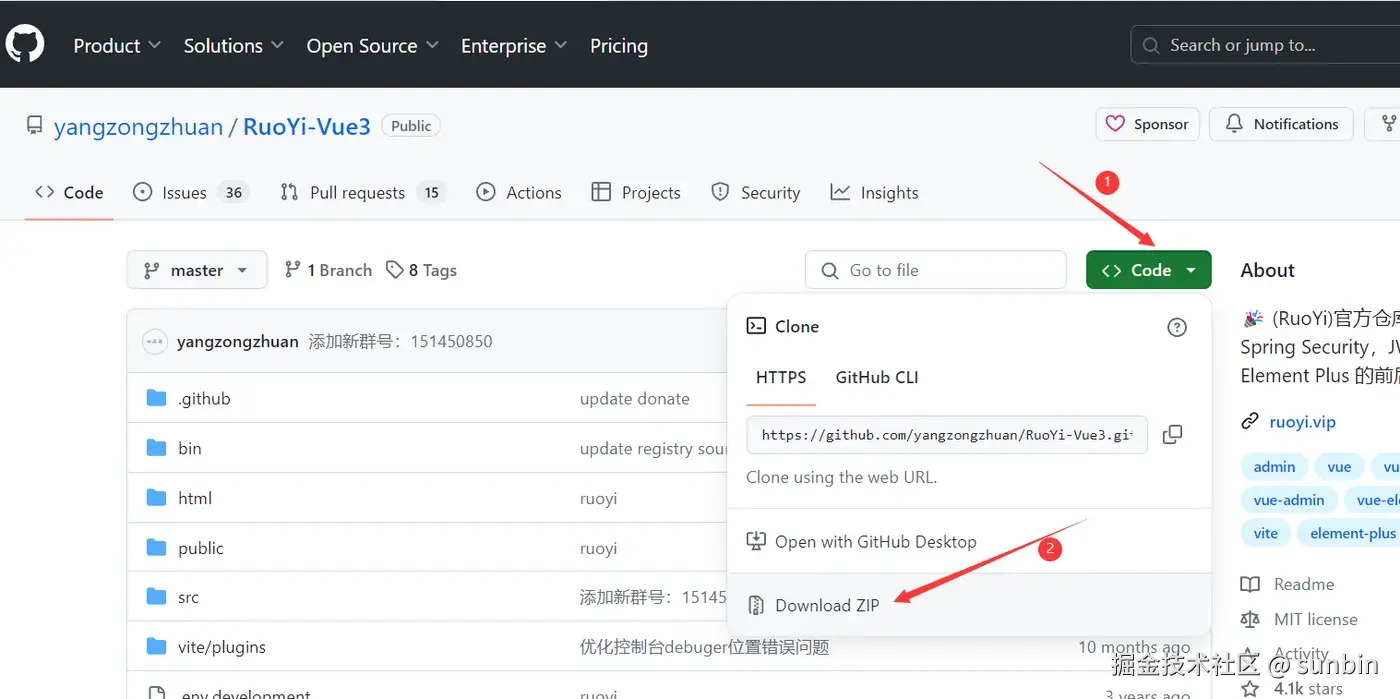Viewport: 1400px width, 699px height.
Task: Click the repository book icon beside yangzongzhuan
Action: click(35, 126)
